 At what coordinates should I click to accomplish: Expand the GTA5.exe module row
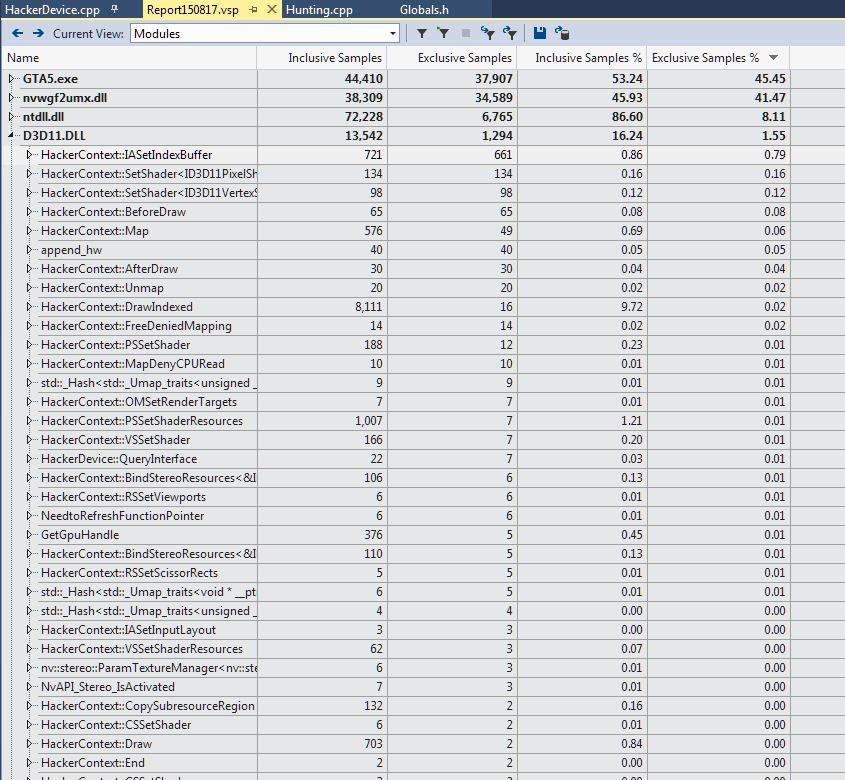coord(11,79)
